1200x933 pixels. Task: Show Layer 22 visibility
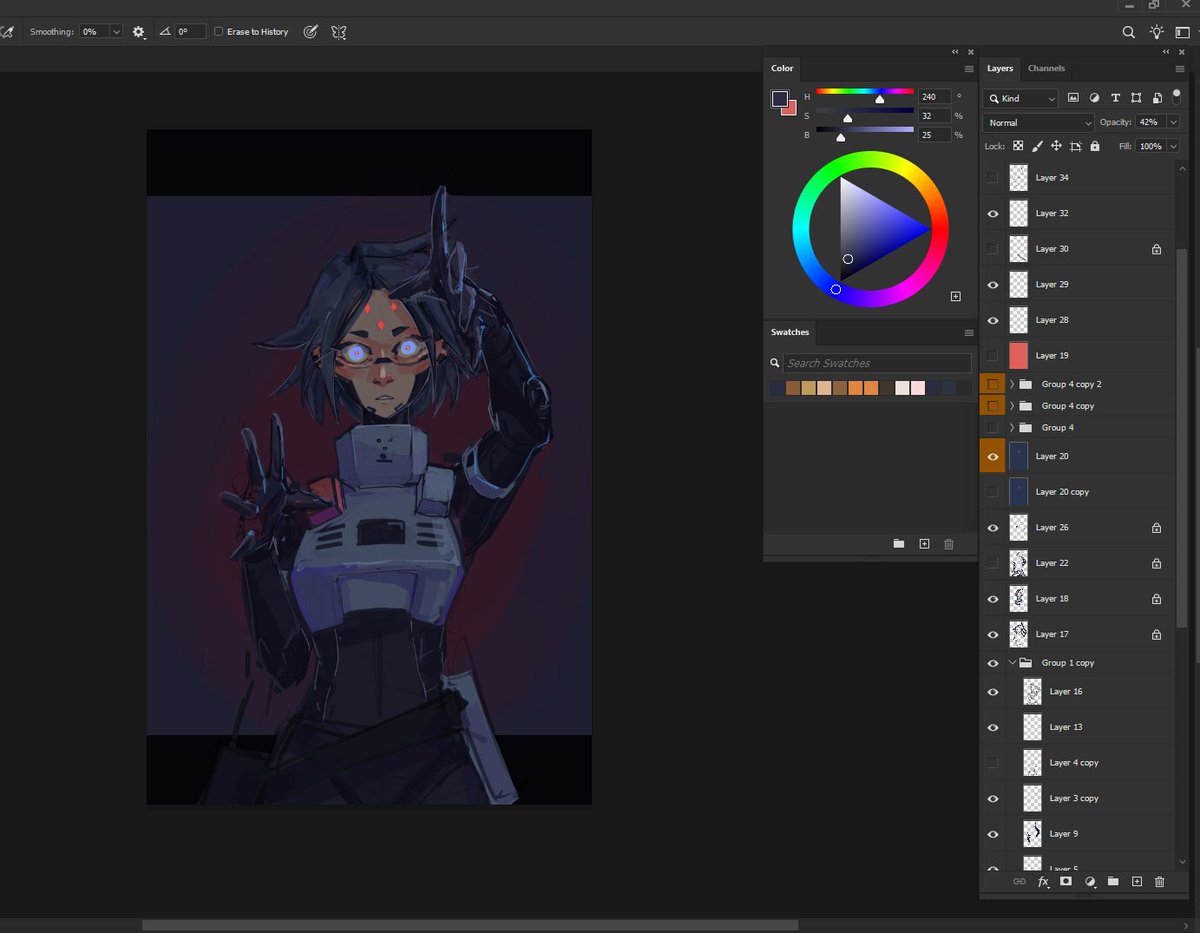point(992,563)
